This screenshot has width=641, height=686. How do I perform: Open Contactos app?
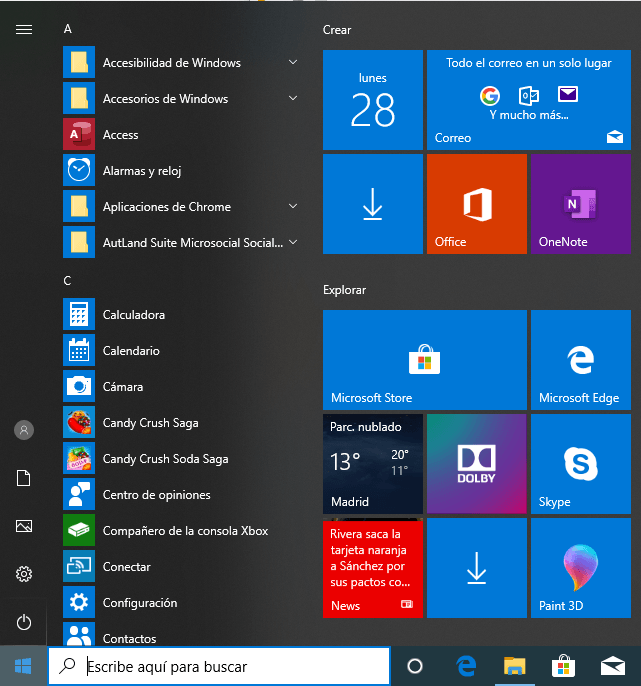pos(182,634)
